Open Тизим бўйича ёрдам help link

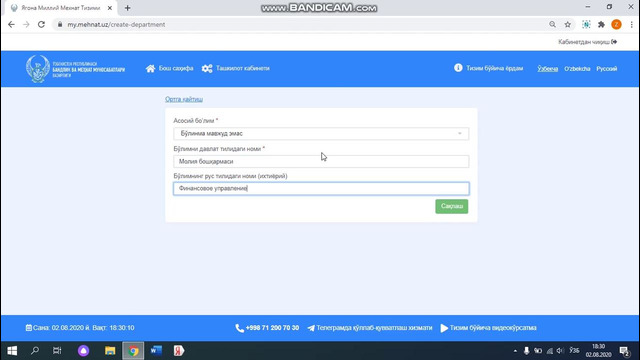(x=489, y=68)
